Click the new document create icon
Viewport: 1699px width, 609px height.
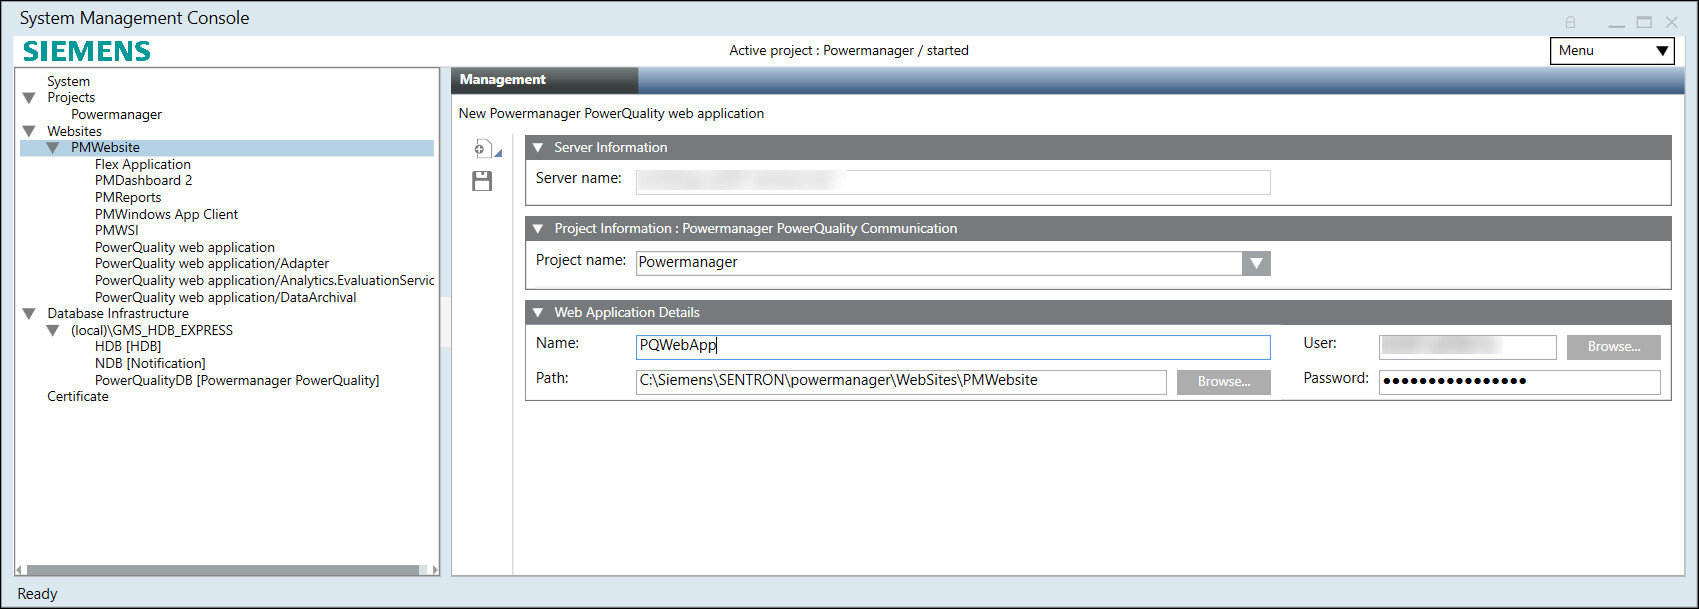(x=482, y=149)
